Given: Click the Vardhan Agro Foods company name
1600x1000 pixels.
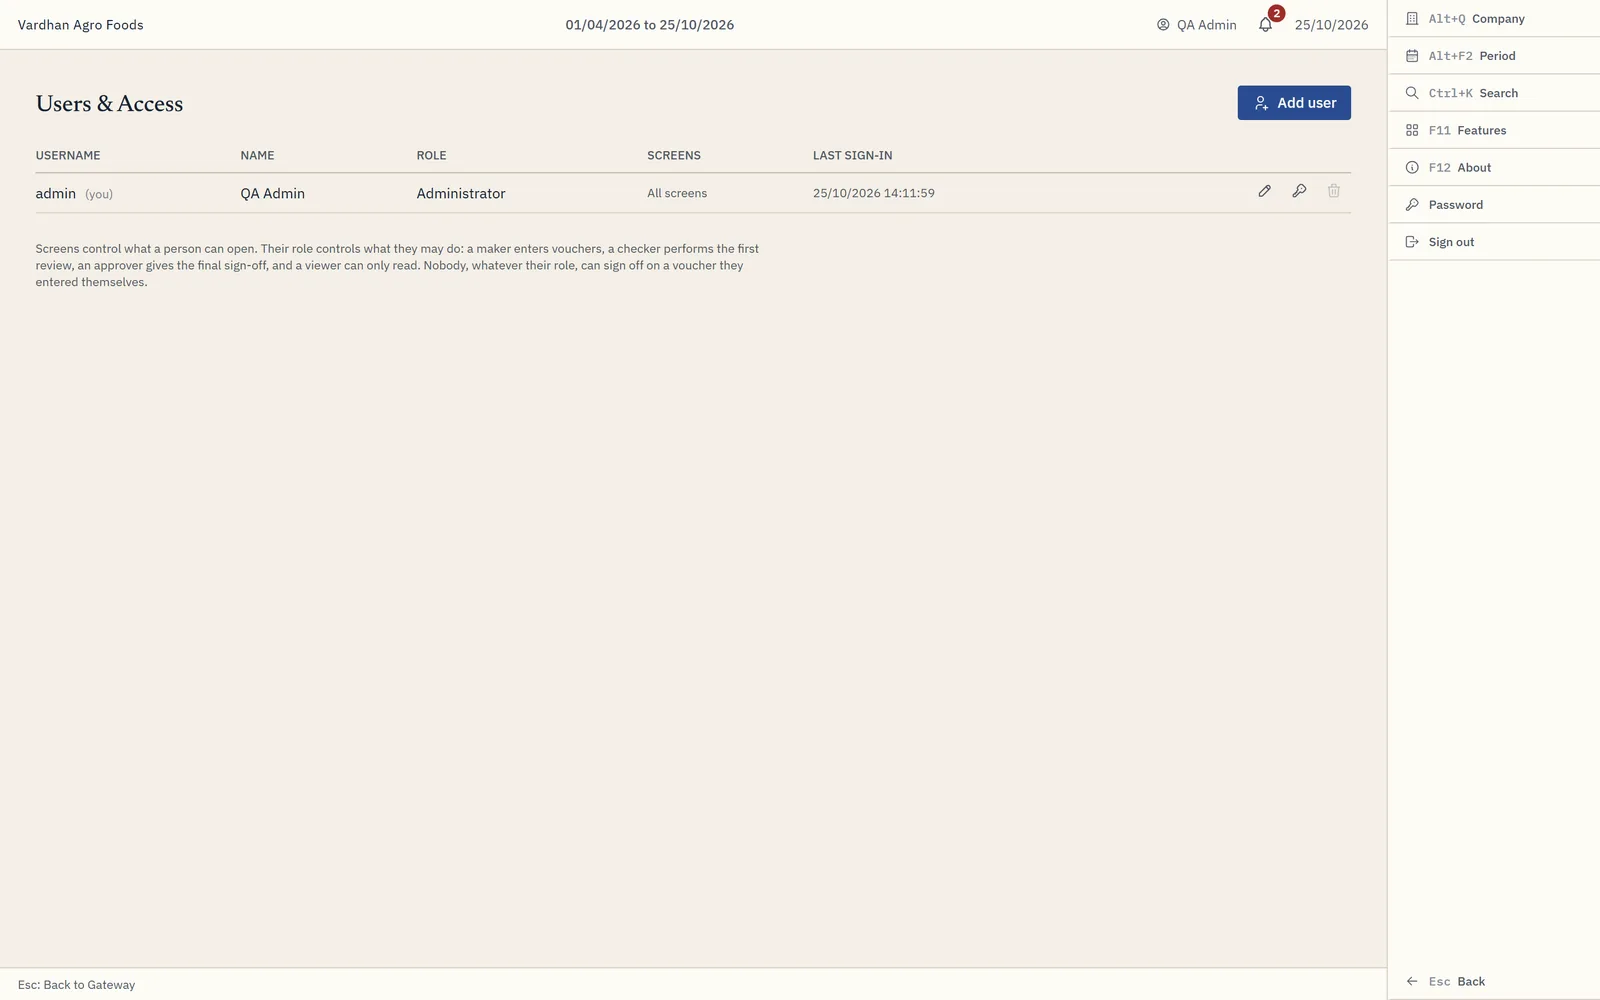Looking at the screenshot, I should [x=80, y=25].
